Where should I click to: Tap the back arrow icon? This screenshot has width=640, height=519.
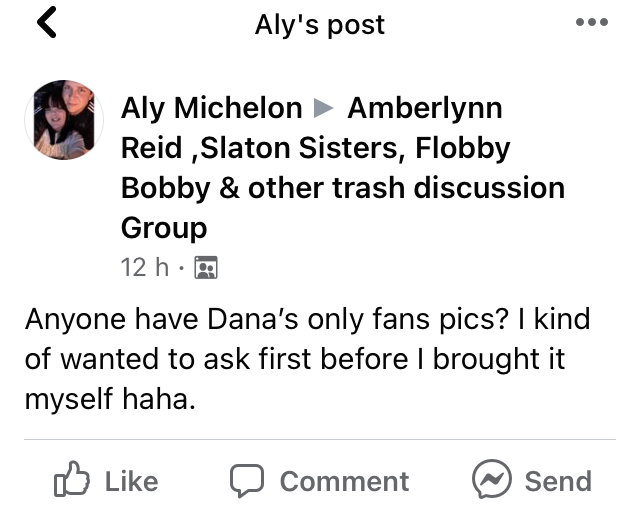47,22
